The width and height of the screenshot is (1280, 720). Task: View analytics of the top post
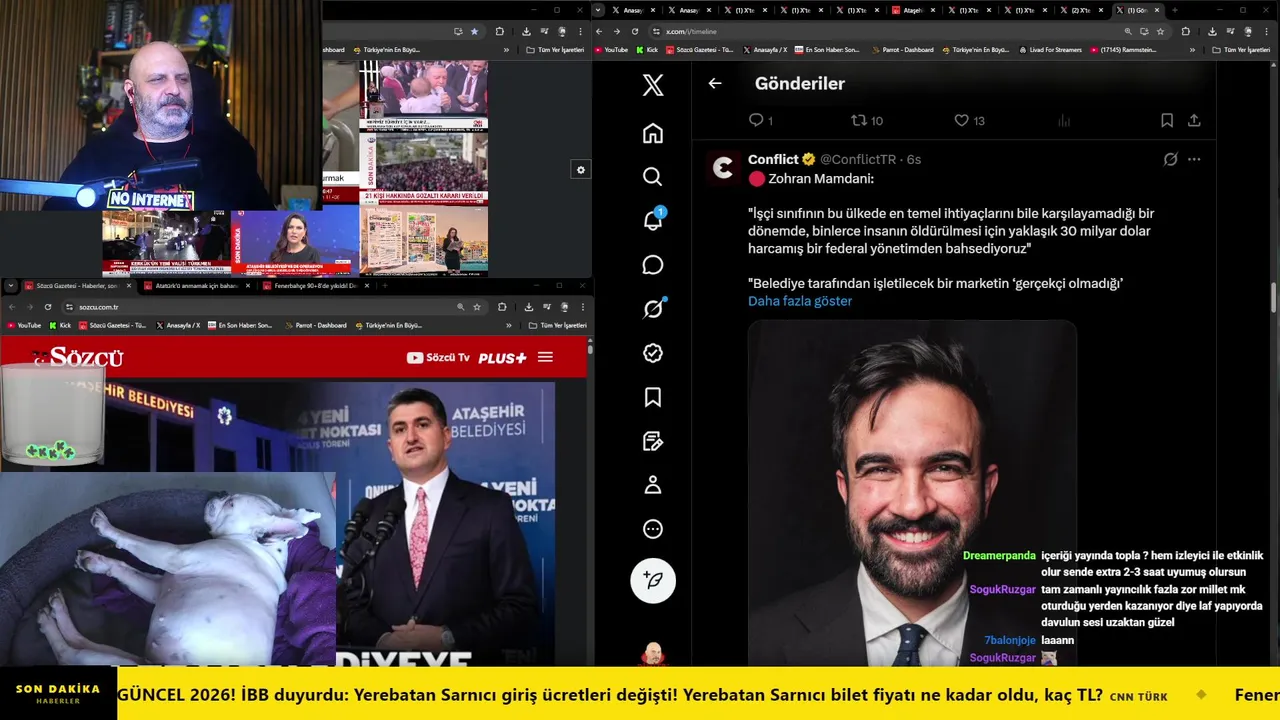1064,120
